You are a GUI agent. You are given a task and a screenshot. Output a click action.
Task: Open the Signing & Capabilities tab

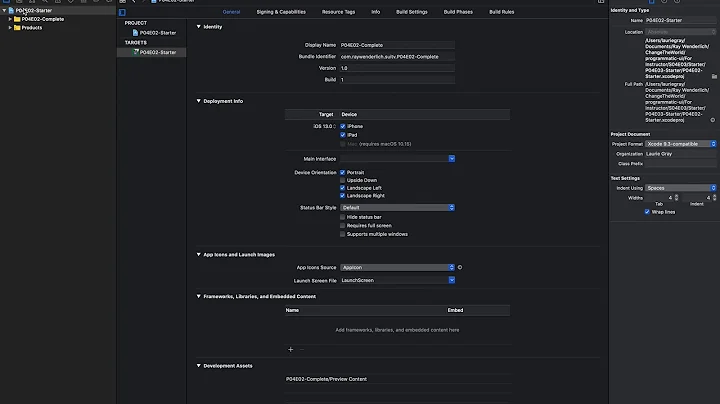tap(281, 12)
